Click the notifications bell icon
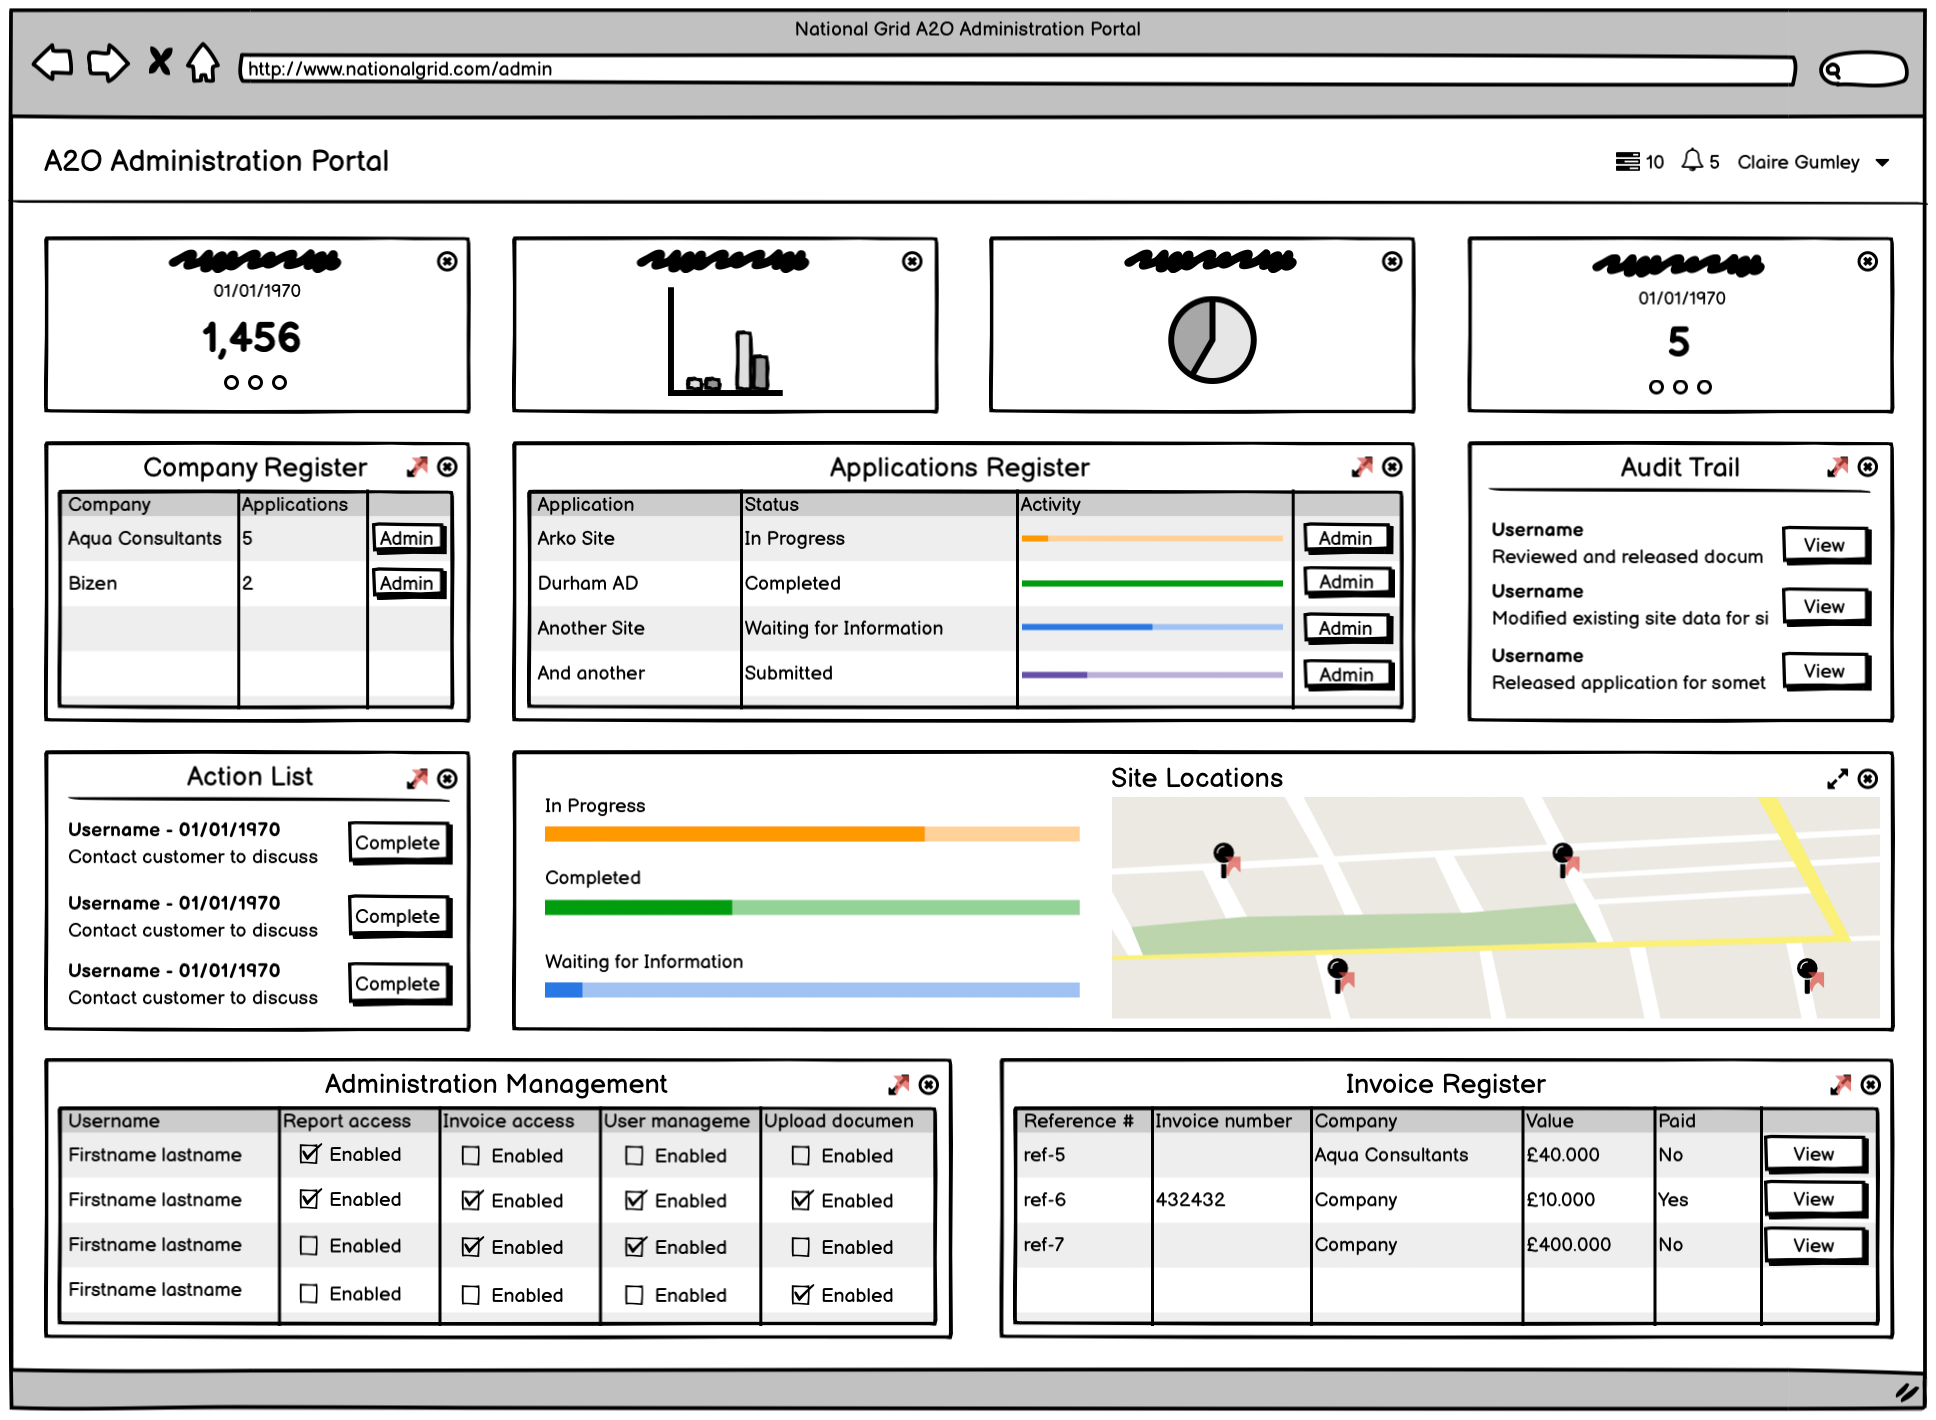Image resolution: width=1936 pixels, height=1420 pixels. click(x=1691, y=160)
